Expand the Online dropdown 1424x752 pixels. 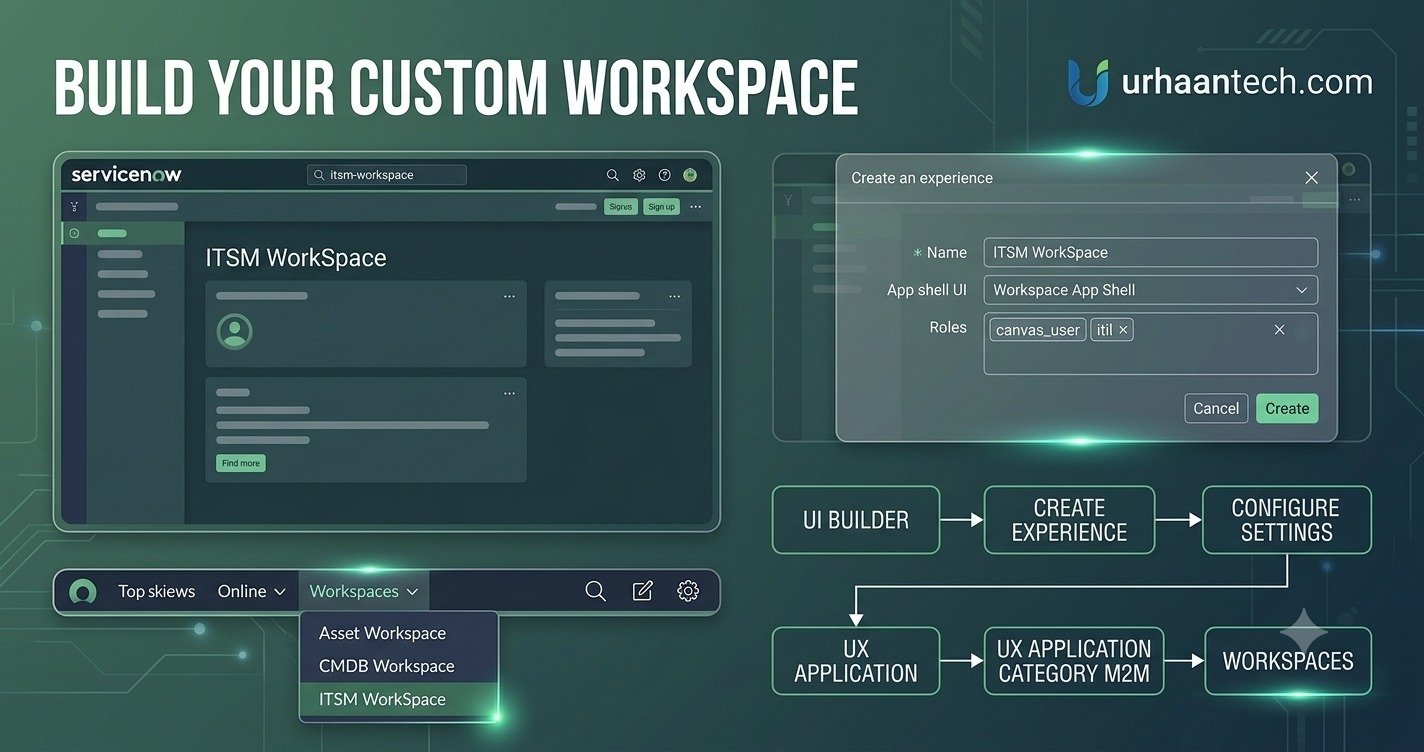point(252,591)
